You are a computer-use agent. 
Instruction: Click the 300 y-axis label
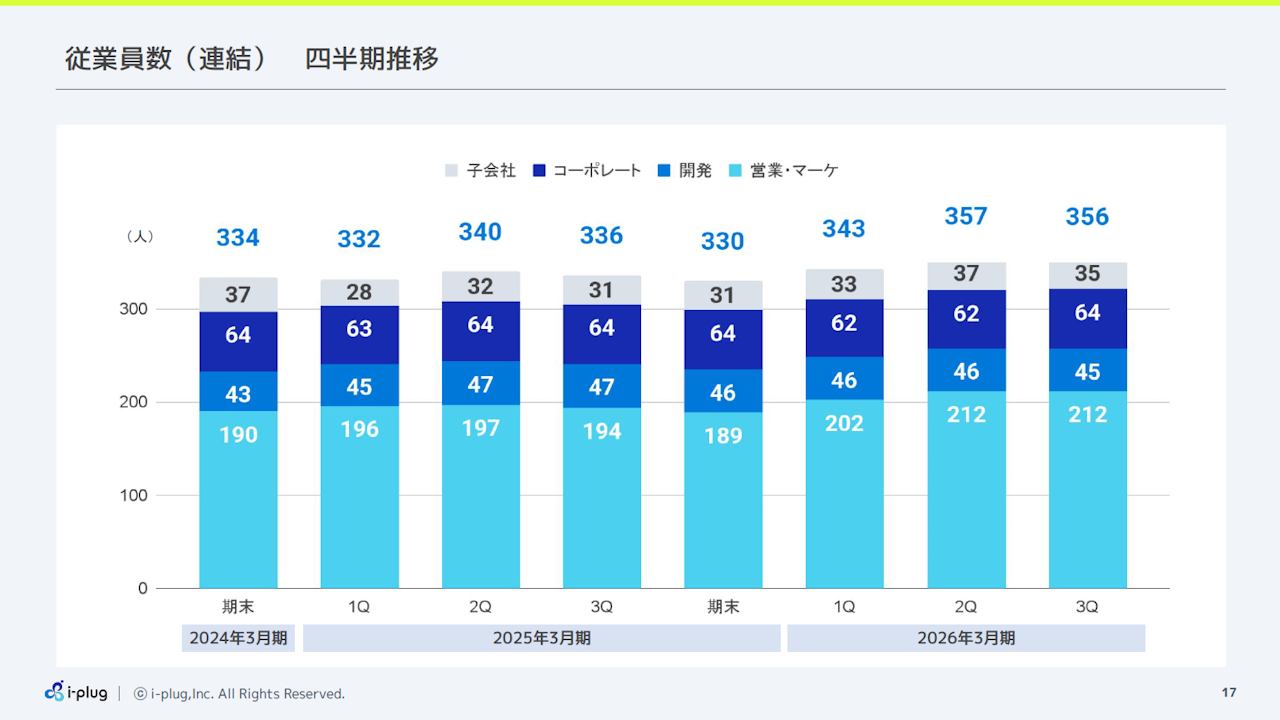[x=135, y=309]
